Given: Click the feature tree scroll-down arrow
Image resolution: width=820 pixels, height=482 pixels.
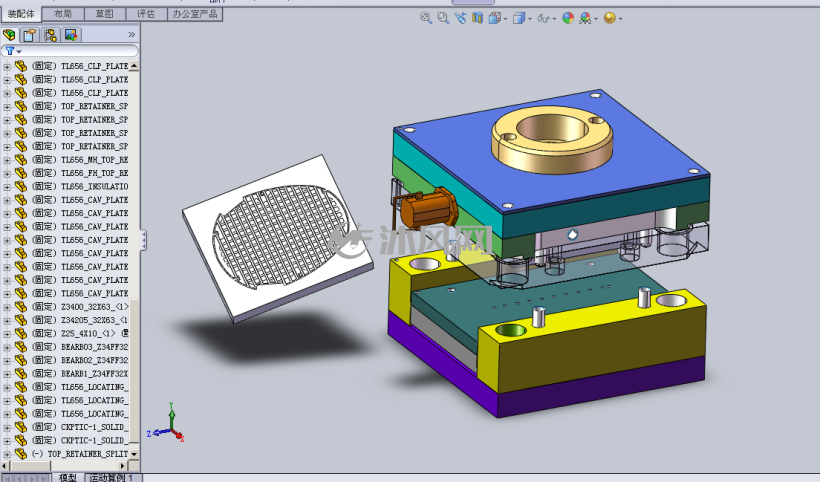Looking at the screenshot, I should pos(134,454).
